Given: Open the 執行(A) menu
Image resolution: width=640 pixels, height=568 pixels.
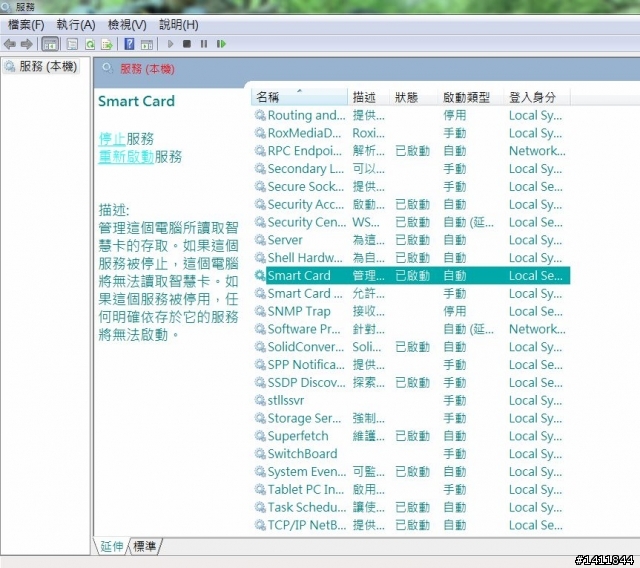Looking at the screenshot, I should [x=76, y=25].
